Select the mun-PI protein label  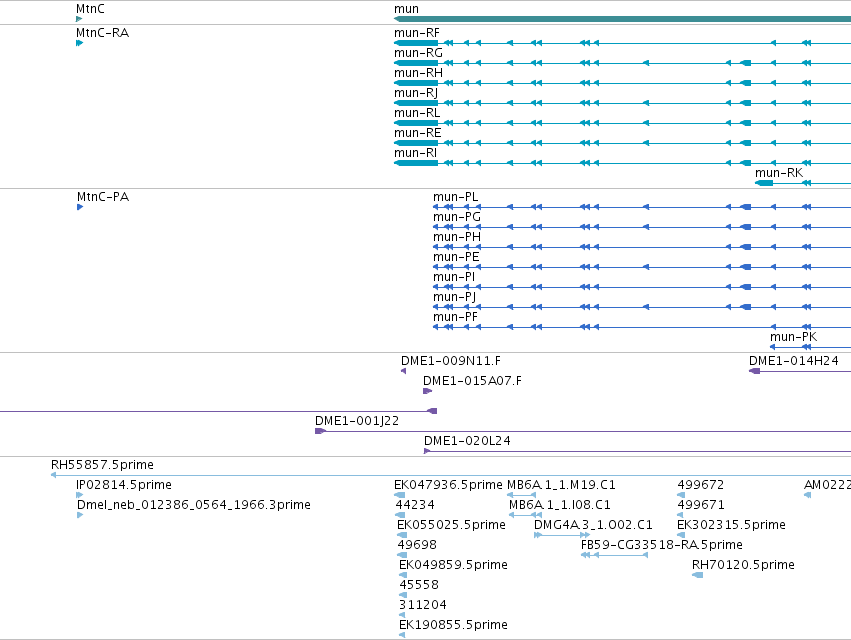(x=454, y=277)
